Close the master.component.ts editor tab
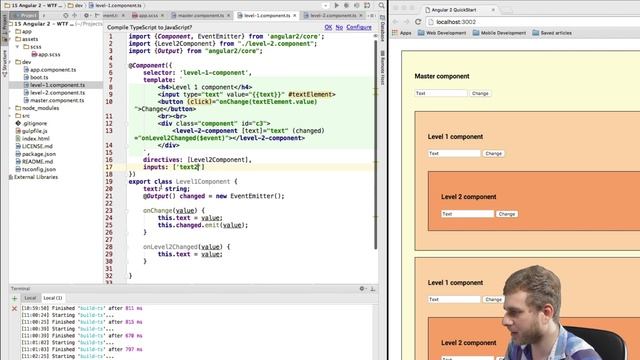The image size is (640, 360). tap(229, 16)
